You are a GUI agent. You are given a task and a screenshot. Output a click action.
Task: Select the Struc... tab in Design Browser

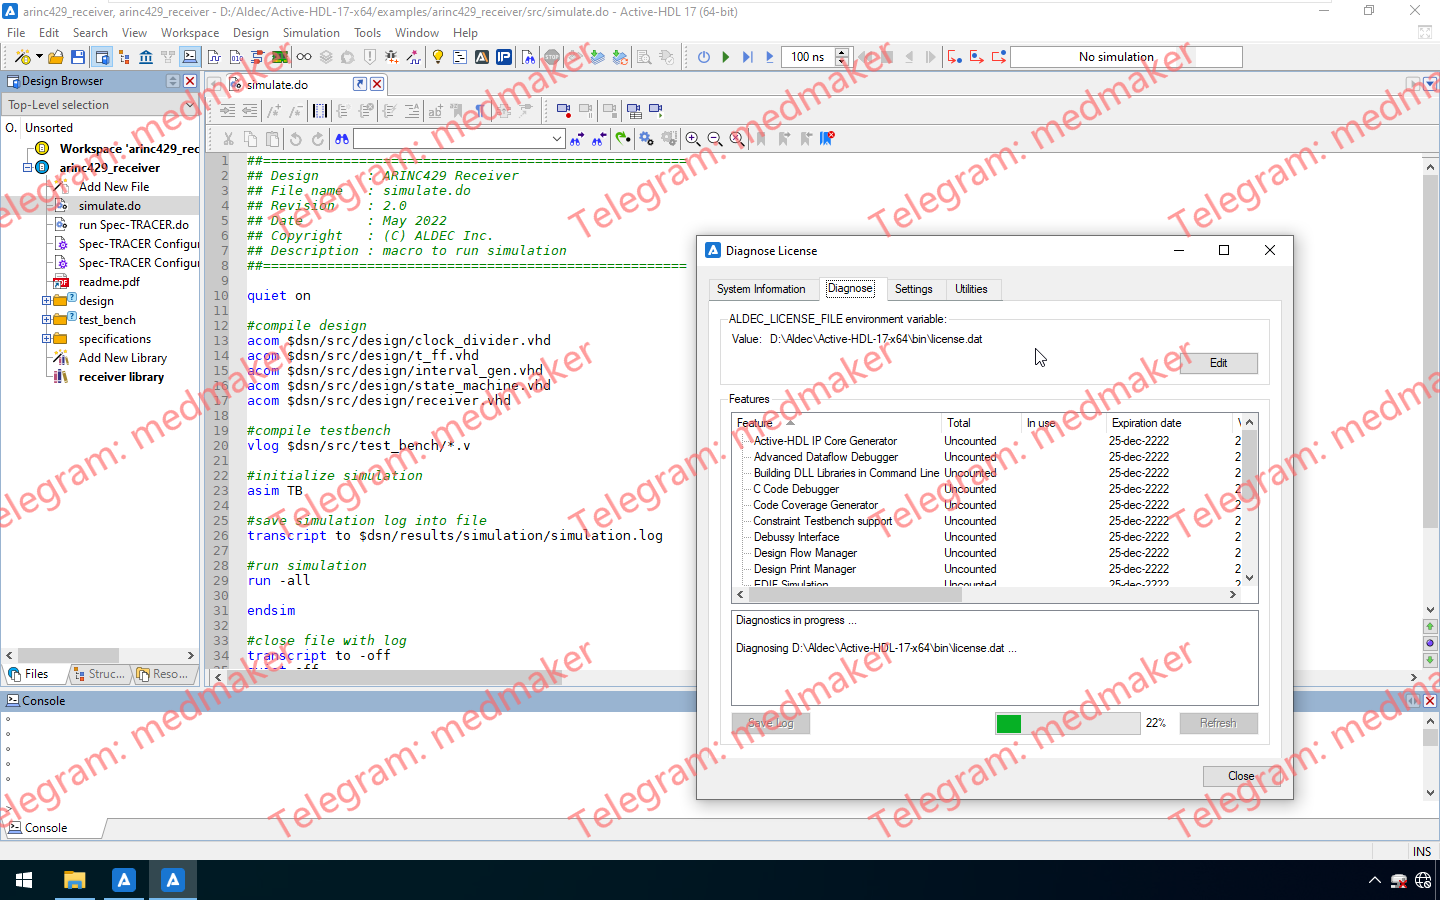[99, 674]
